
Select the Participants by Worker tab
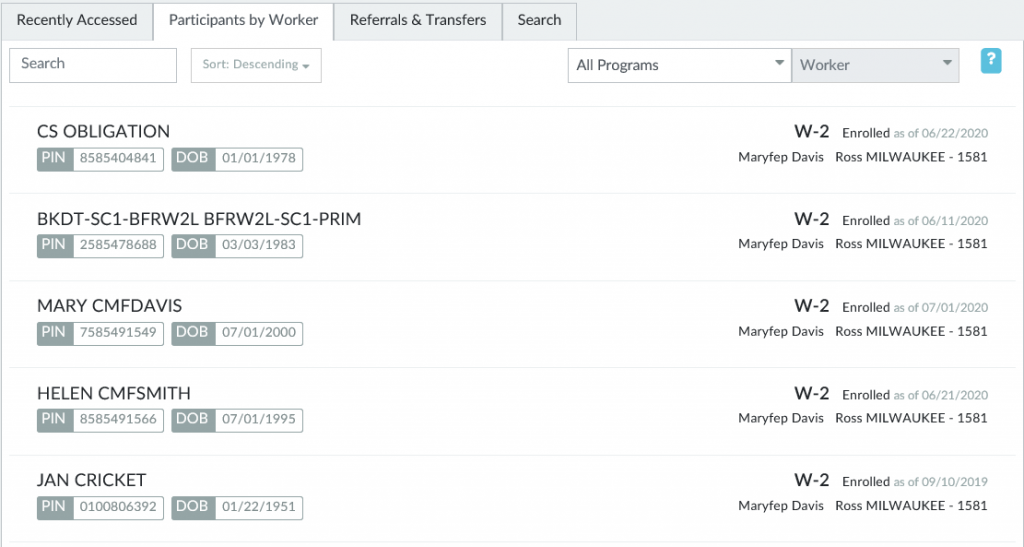(243, 20)
